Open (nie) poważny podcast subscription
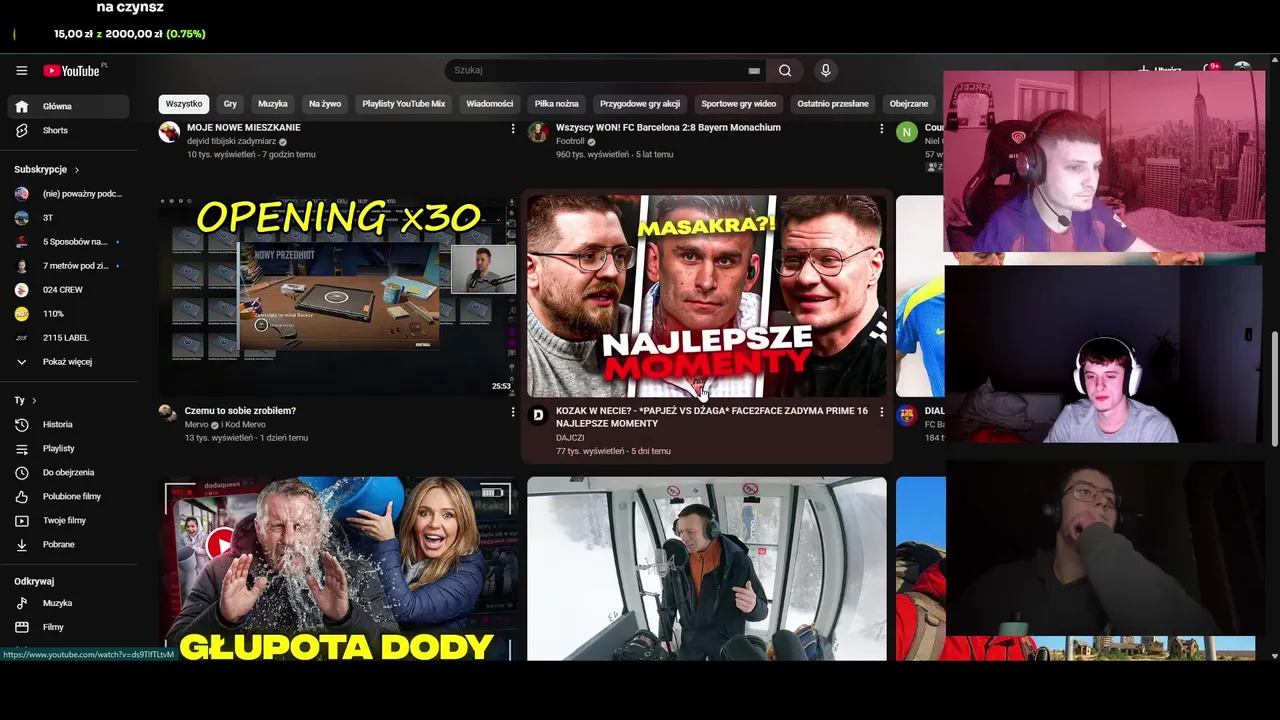 point(68,194)
